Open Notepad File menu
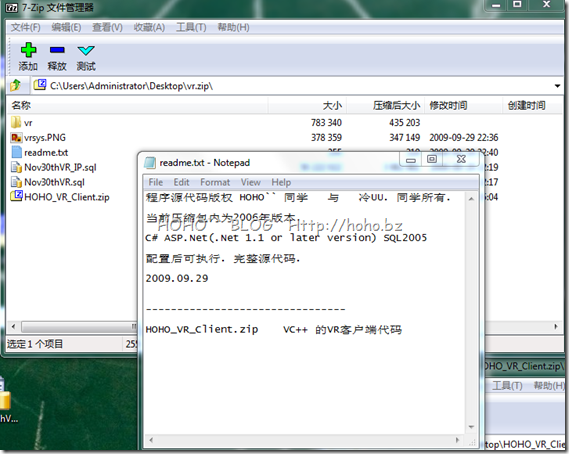This screenshot has height=454, width=569. pyautogui.click(x=155, y=182)
